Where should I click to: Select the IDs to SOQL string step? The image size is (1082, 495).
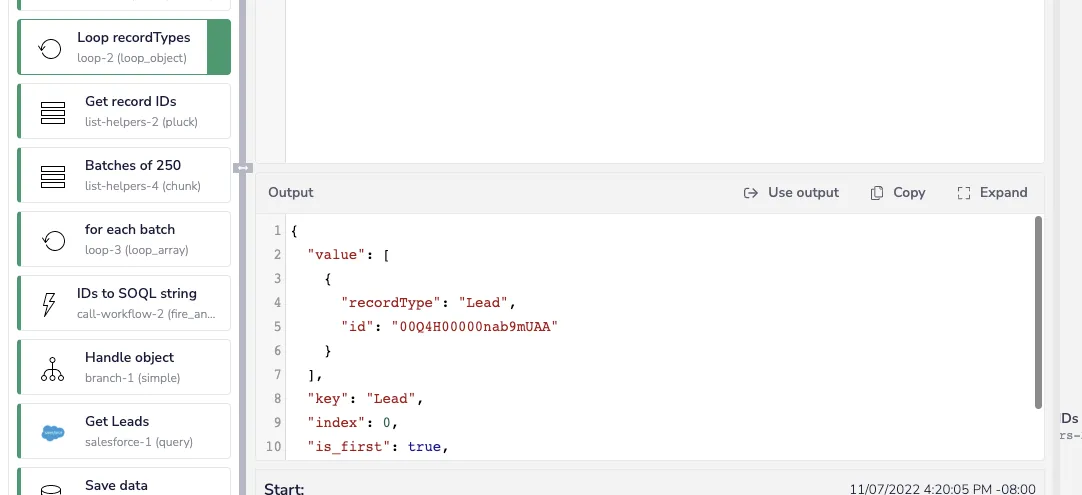point(124,303)
